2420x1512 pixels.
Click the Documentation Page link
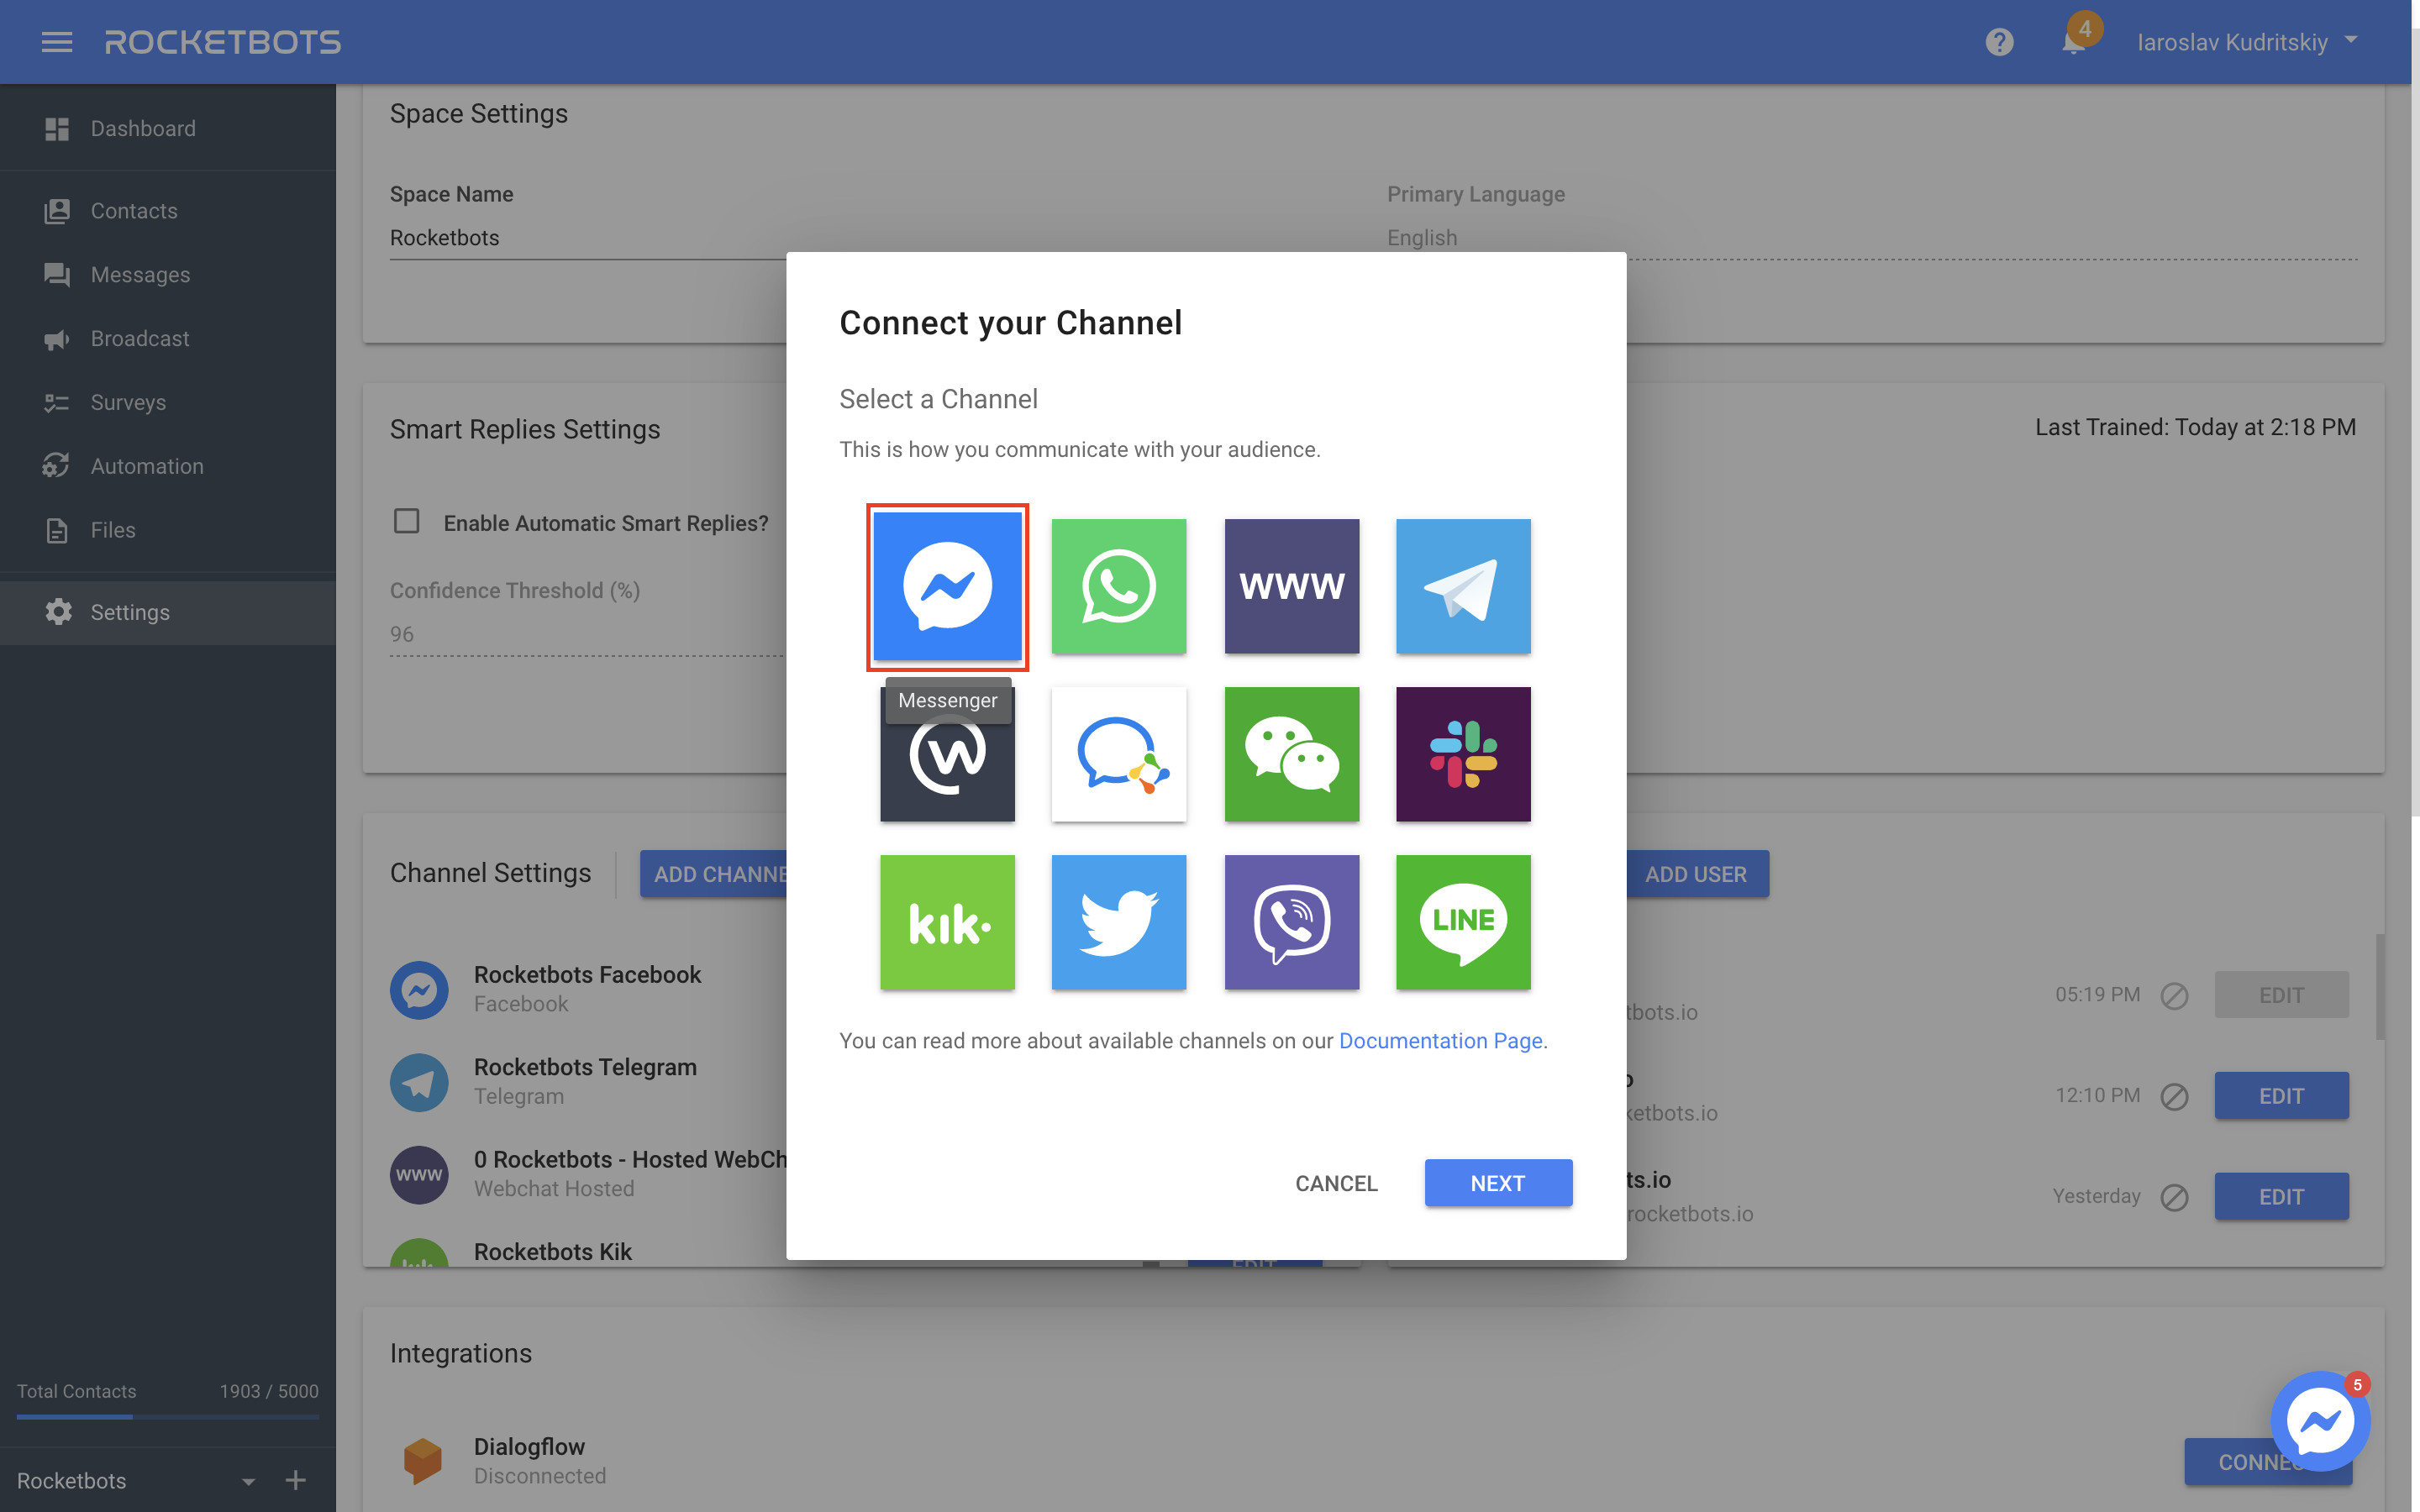[x=1439, y=1040]
